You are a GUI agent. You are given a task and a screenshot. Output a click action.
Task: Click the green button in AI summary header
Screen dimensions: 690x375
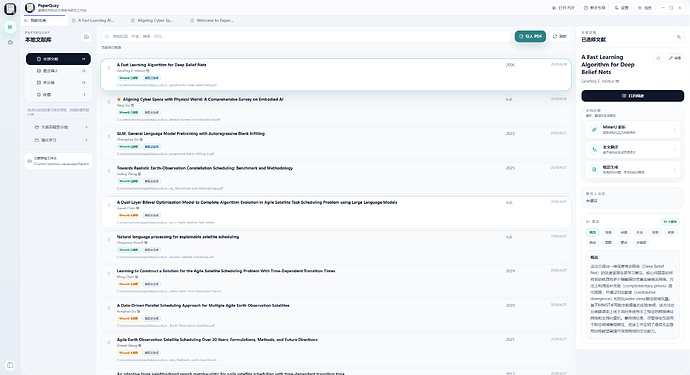pyautogui.click(x=670, y=222)
